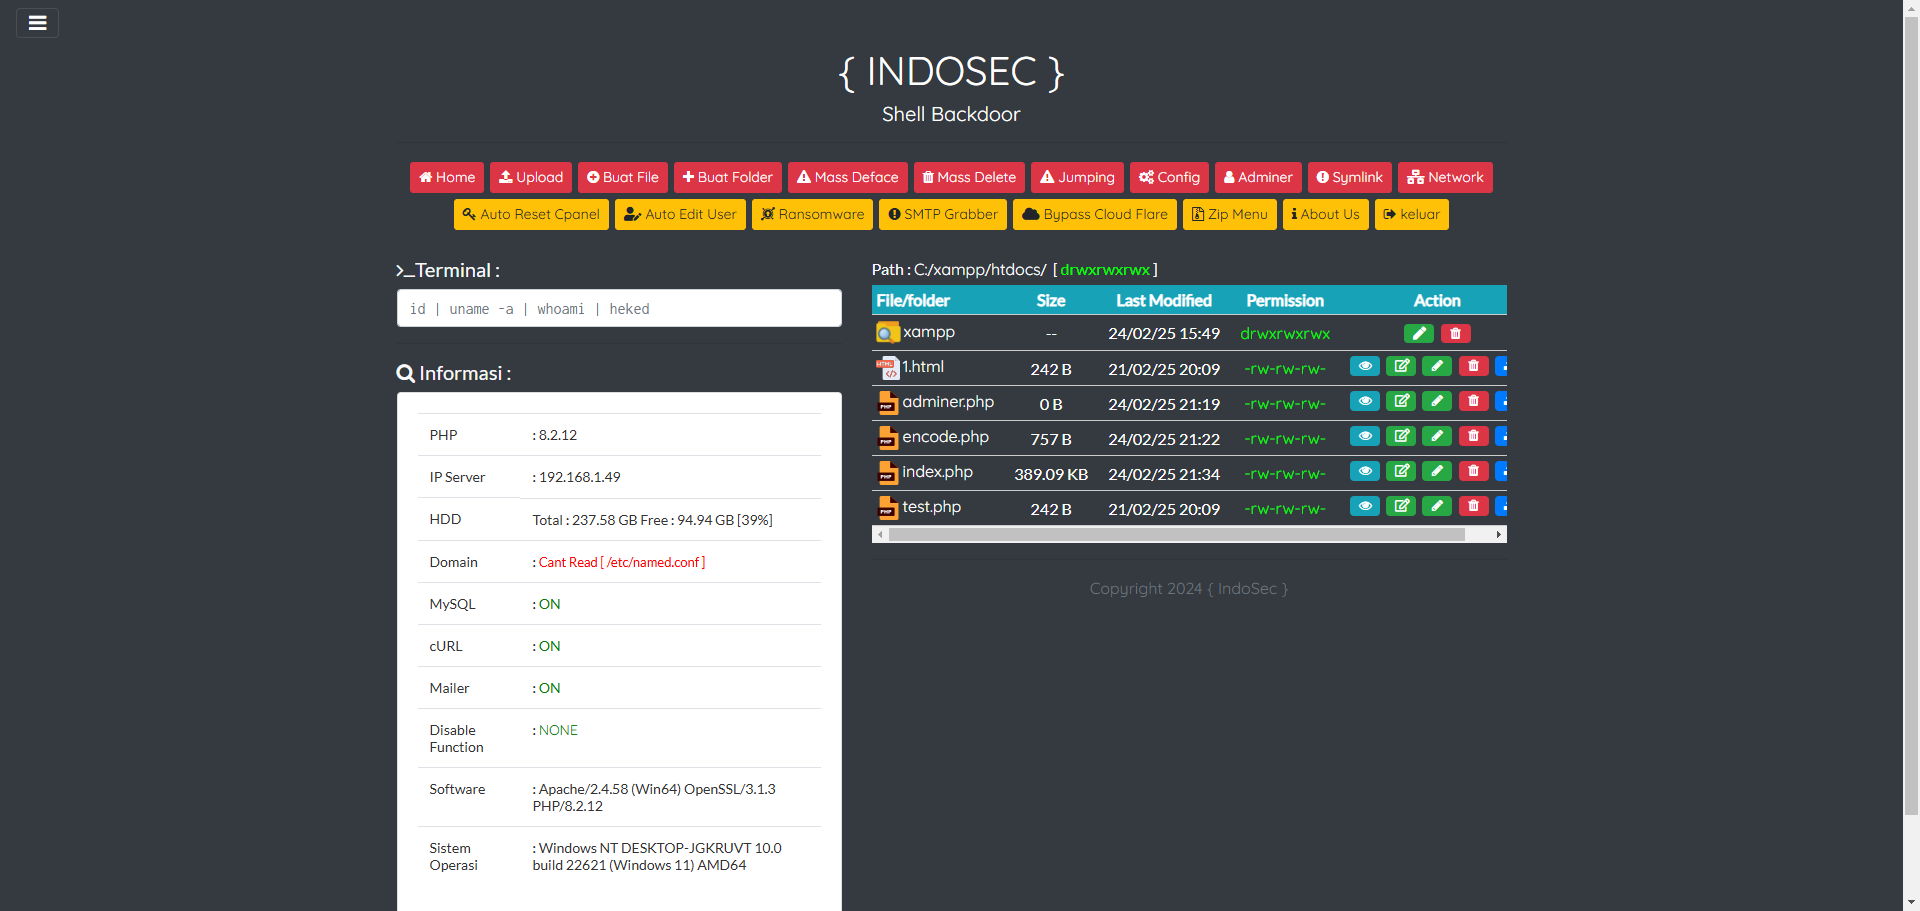Click the right arrow of the table scrollbar

(x=1497, y=534)
